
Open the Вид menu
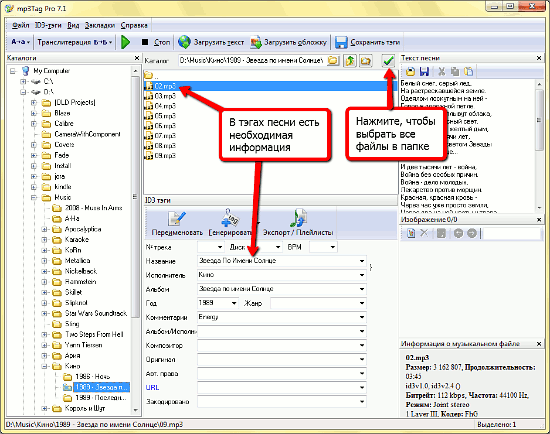click(73, 25)
